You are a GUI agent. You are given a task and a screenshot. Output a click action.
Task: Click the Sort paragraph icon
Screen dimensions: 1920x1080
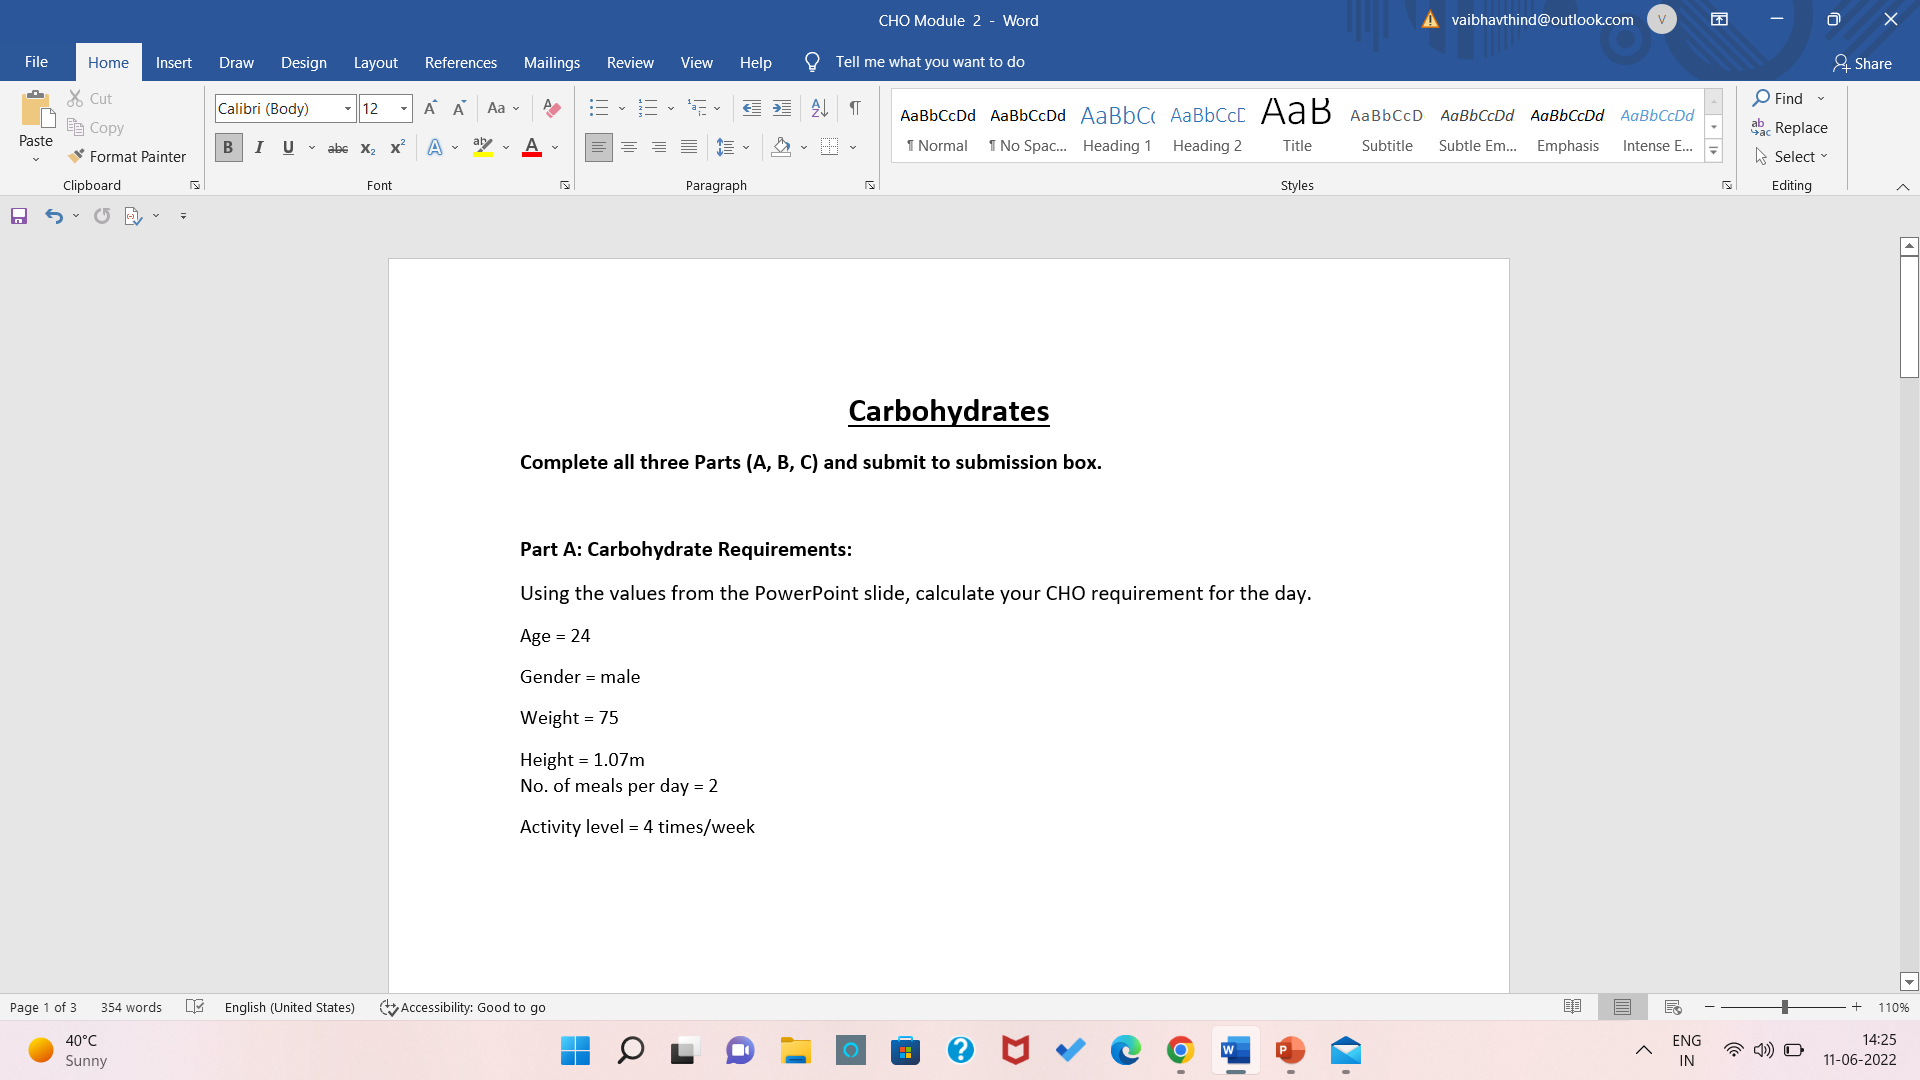(819, 108)
